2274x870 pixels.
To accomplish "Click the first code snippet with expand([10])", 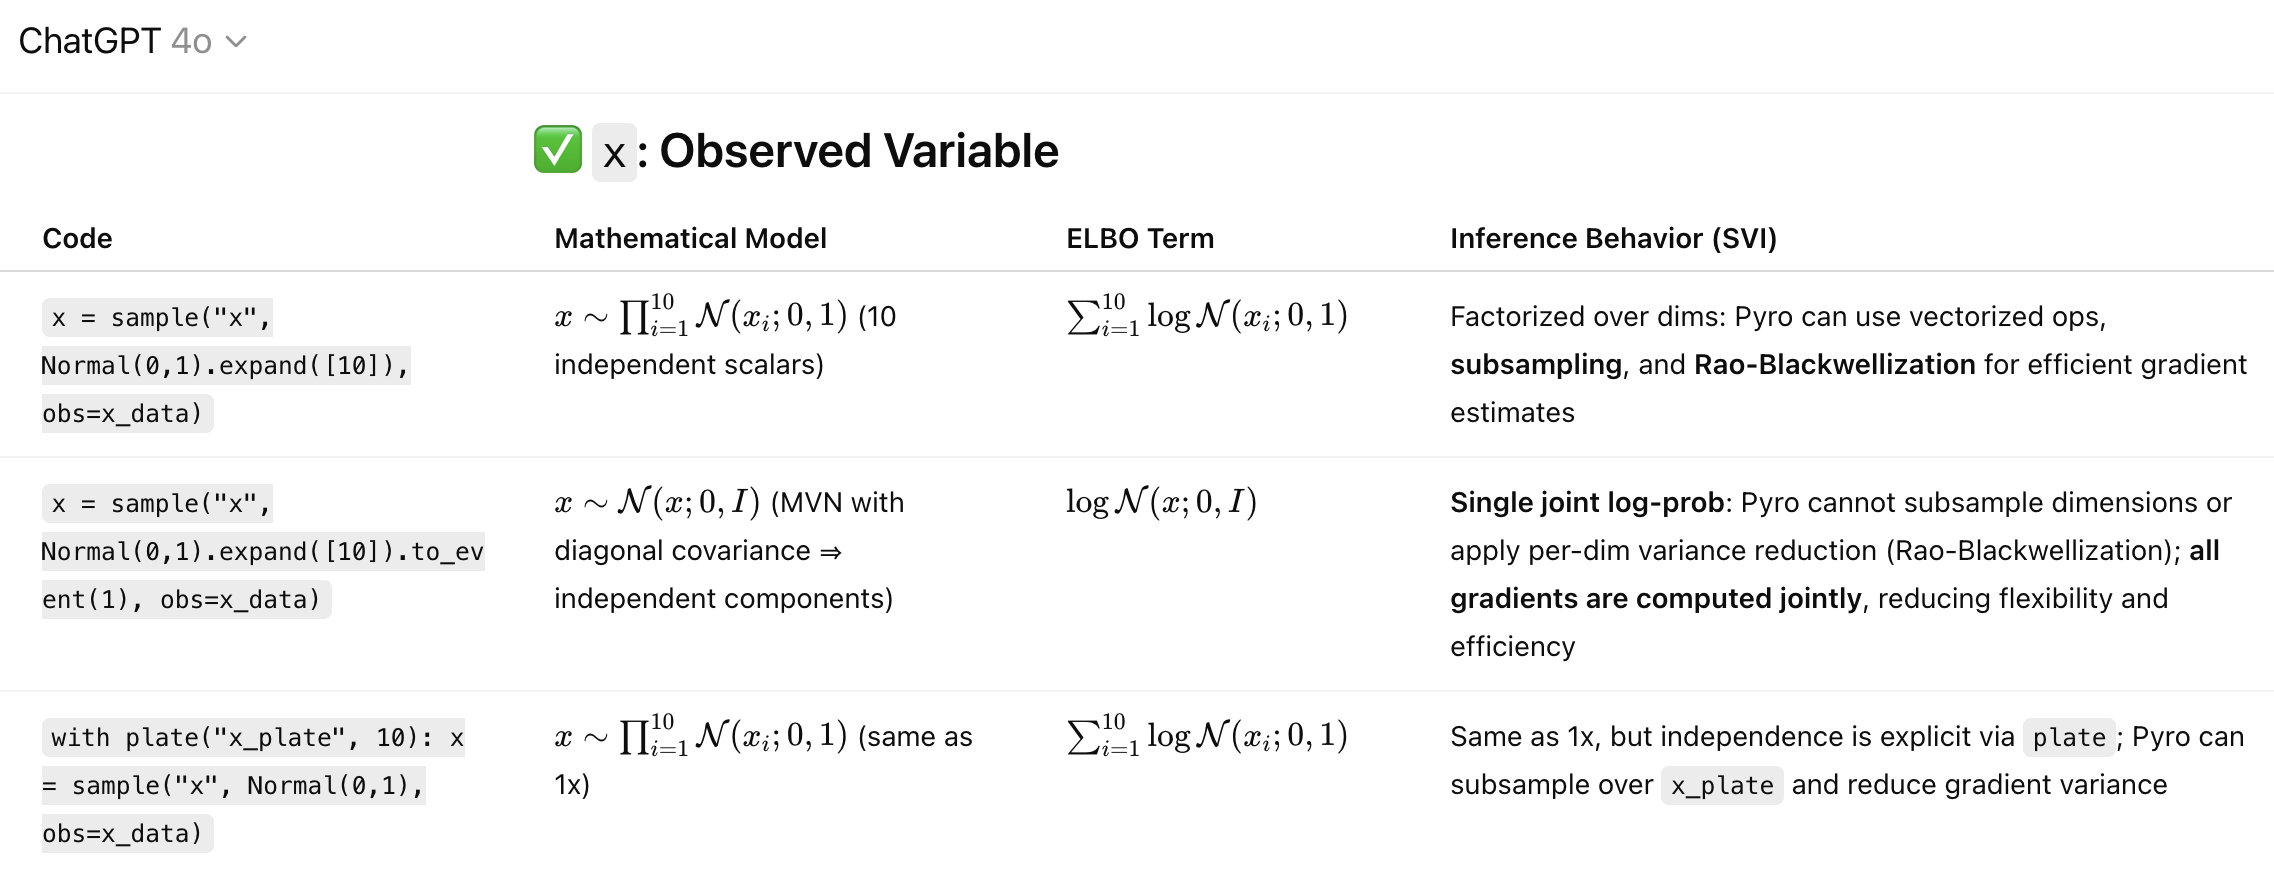I will (226, 365).
